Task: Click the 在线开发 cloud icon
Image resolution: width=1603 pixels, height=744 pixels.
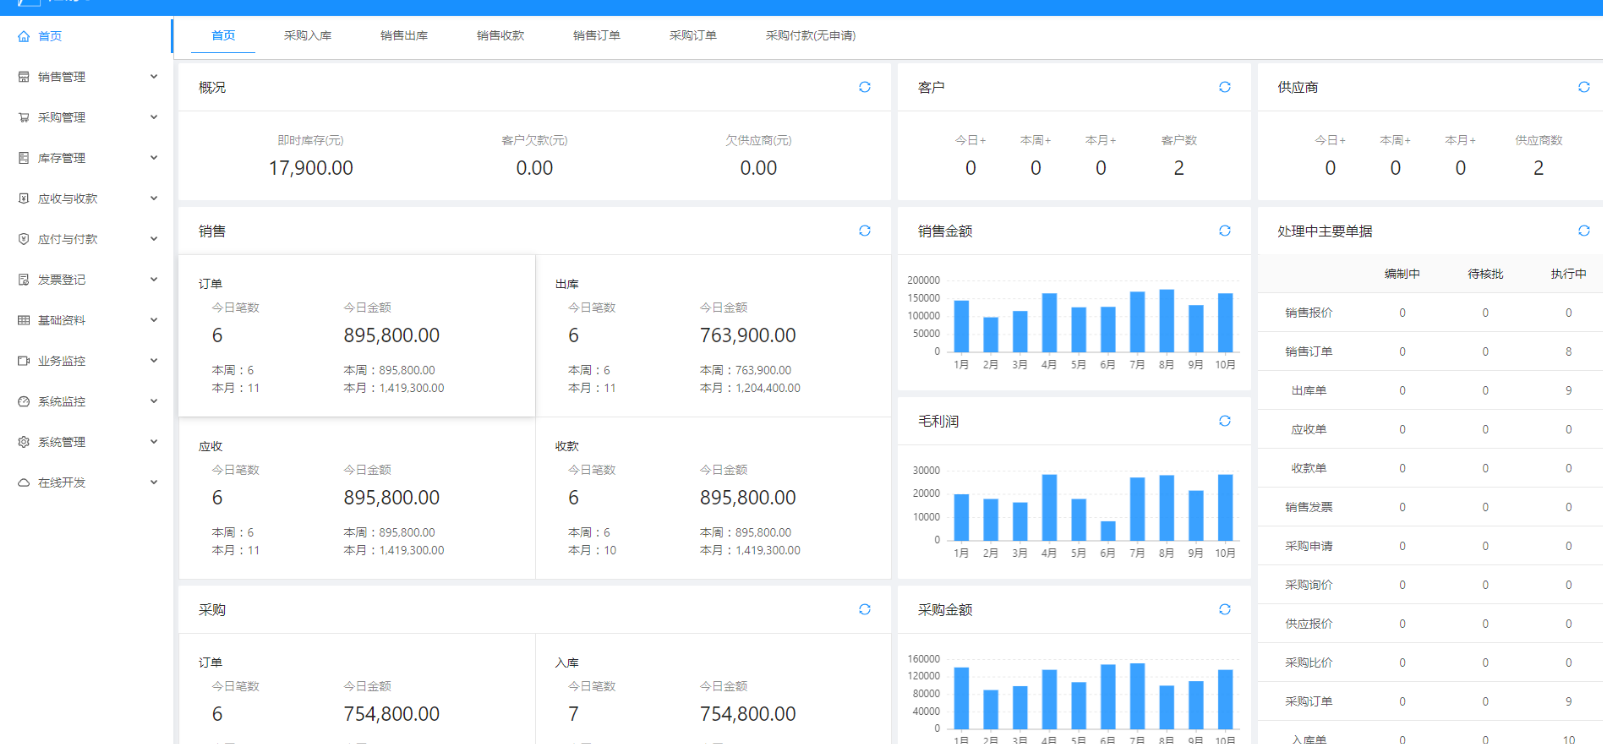Action: click(24, 482)
